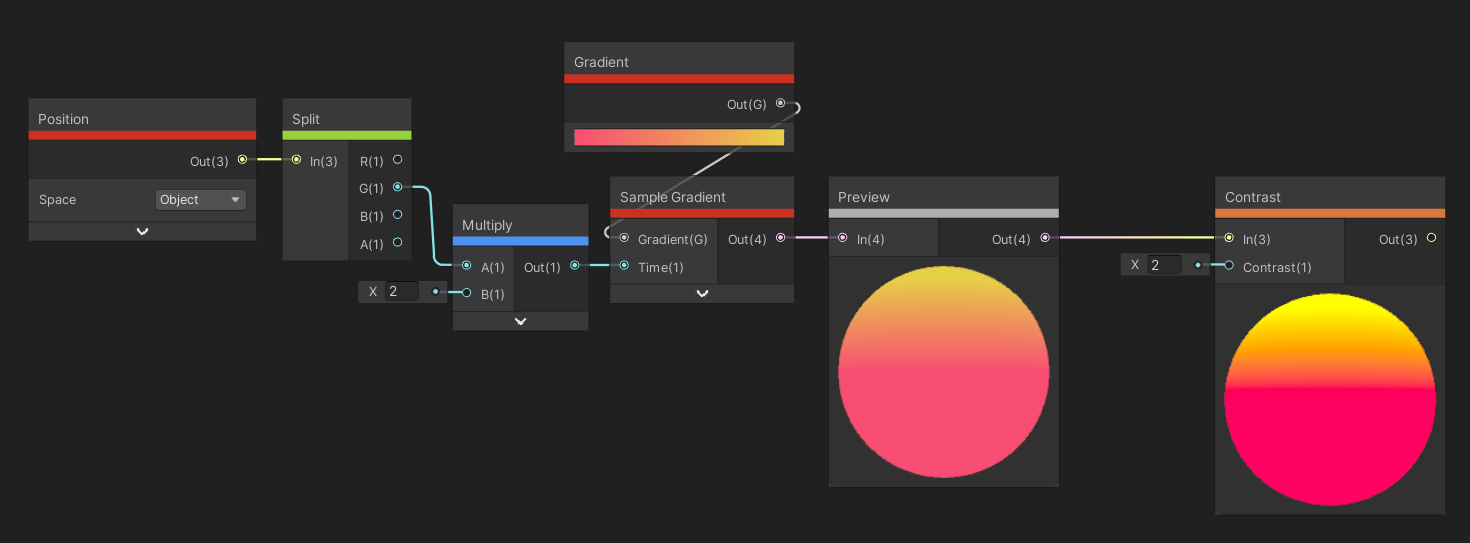Click the Sample Gradient Out(4) port
The width and height of the screenshot is (1470, 543).
click(780, 238)
